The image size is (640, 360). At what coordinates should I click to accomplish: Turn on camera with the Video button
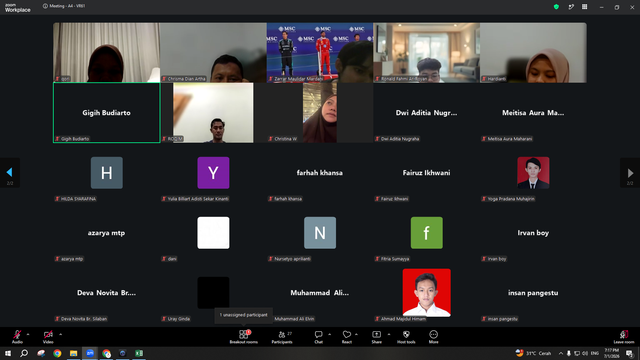point(48,336)
